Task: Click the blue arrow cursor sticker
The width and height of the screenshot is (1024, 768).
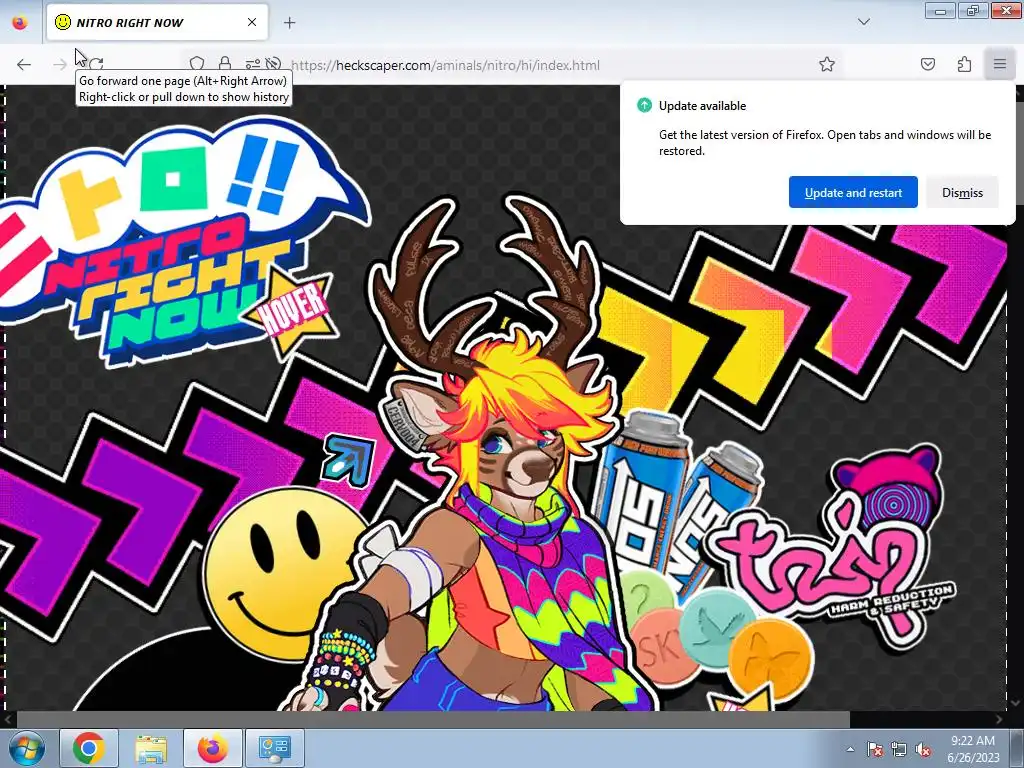Action: tap(349, 459)
